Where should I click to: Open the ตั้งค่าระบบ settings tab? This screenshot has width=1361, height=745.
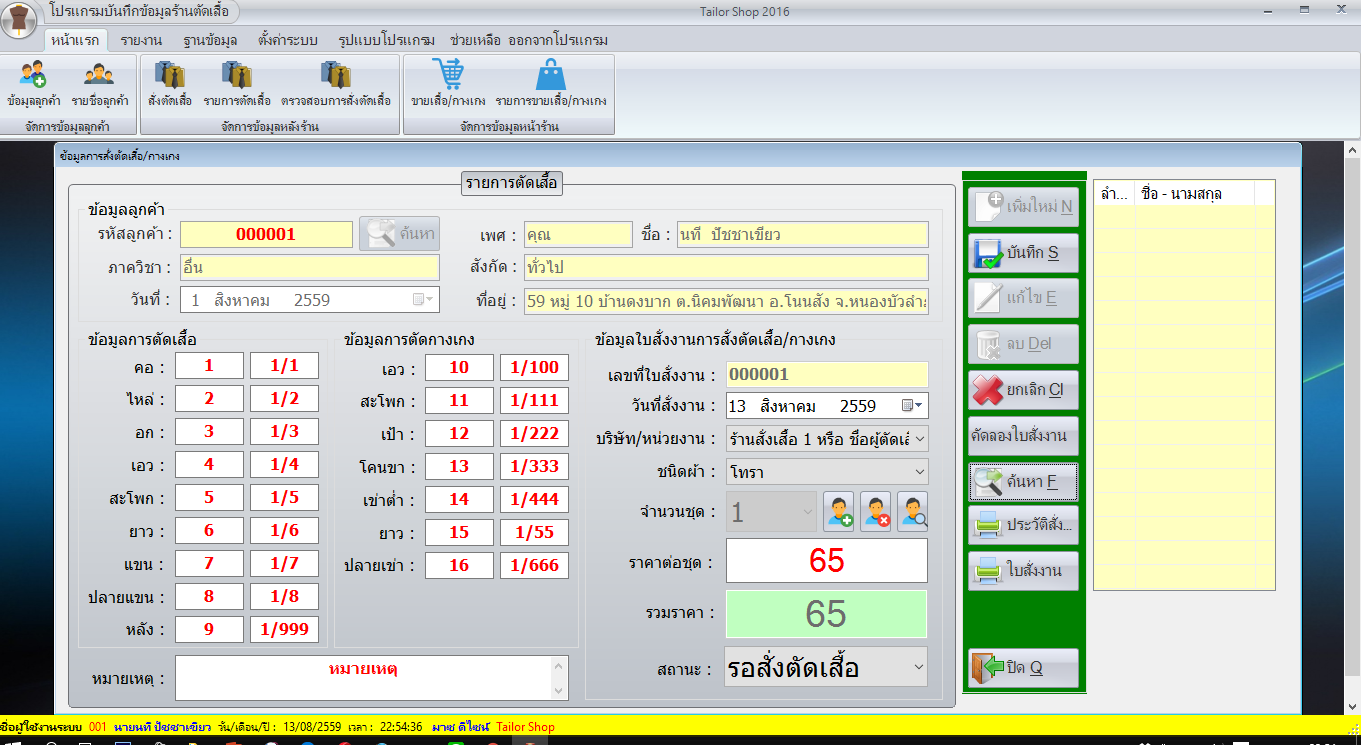click(287, 40)
